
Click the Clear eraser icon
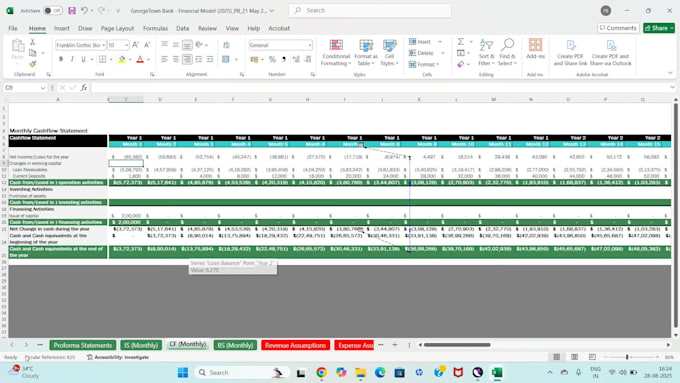(461, 64)
